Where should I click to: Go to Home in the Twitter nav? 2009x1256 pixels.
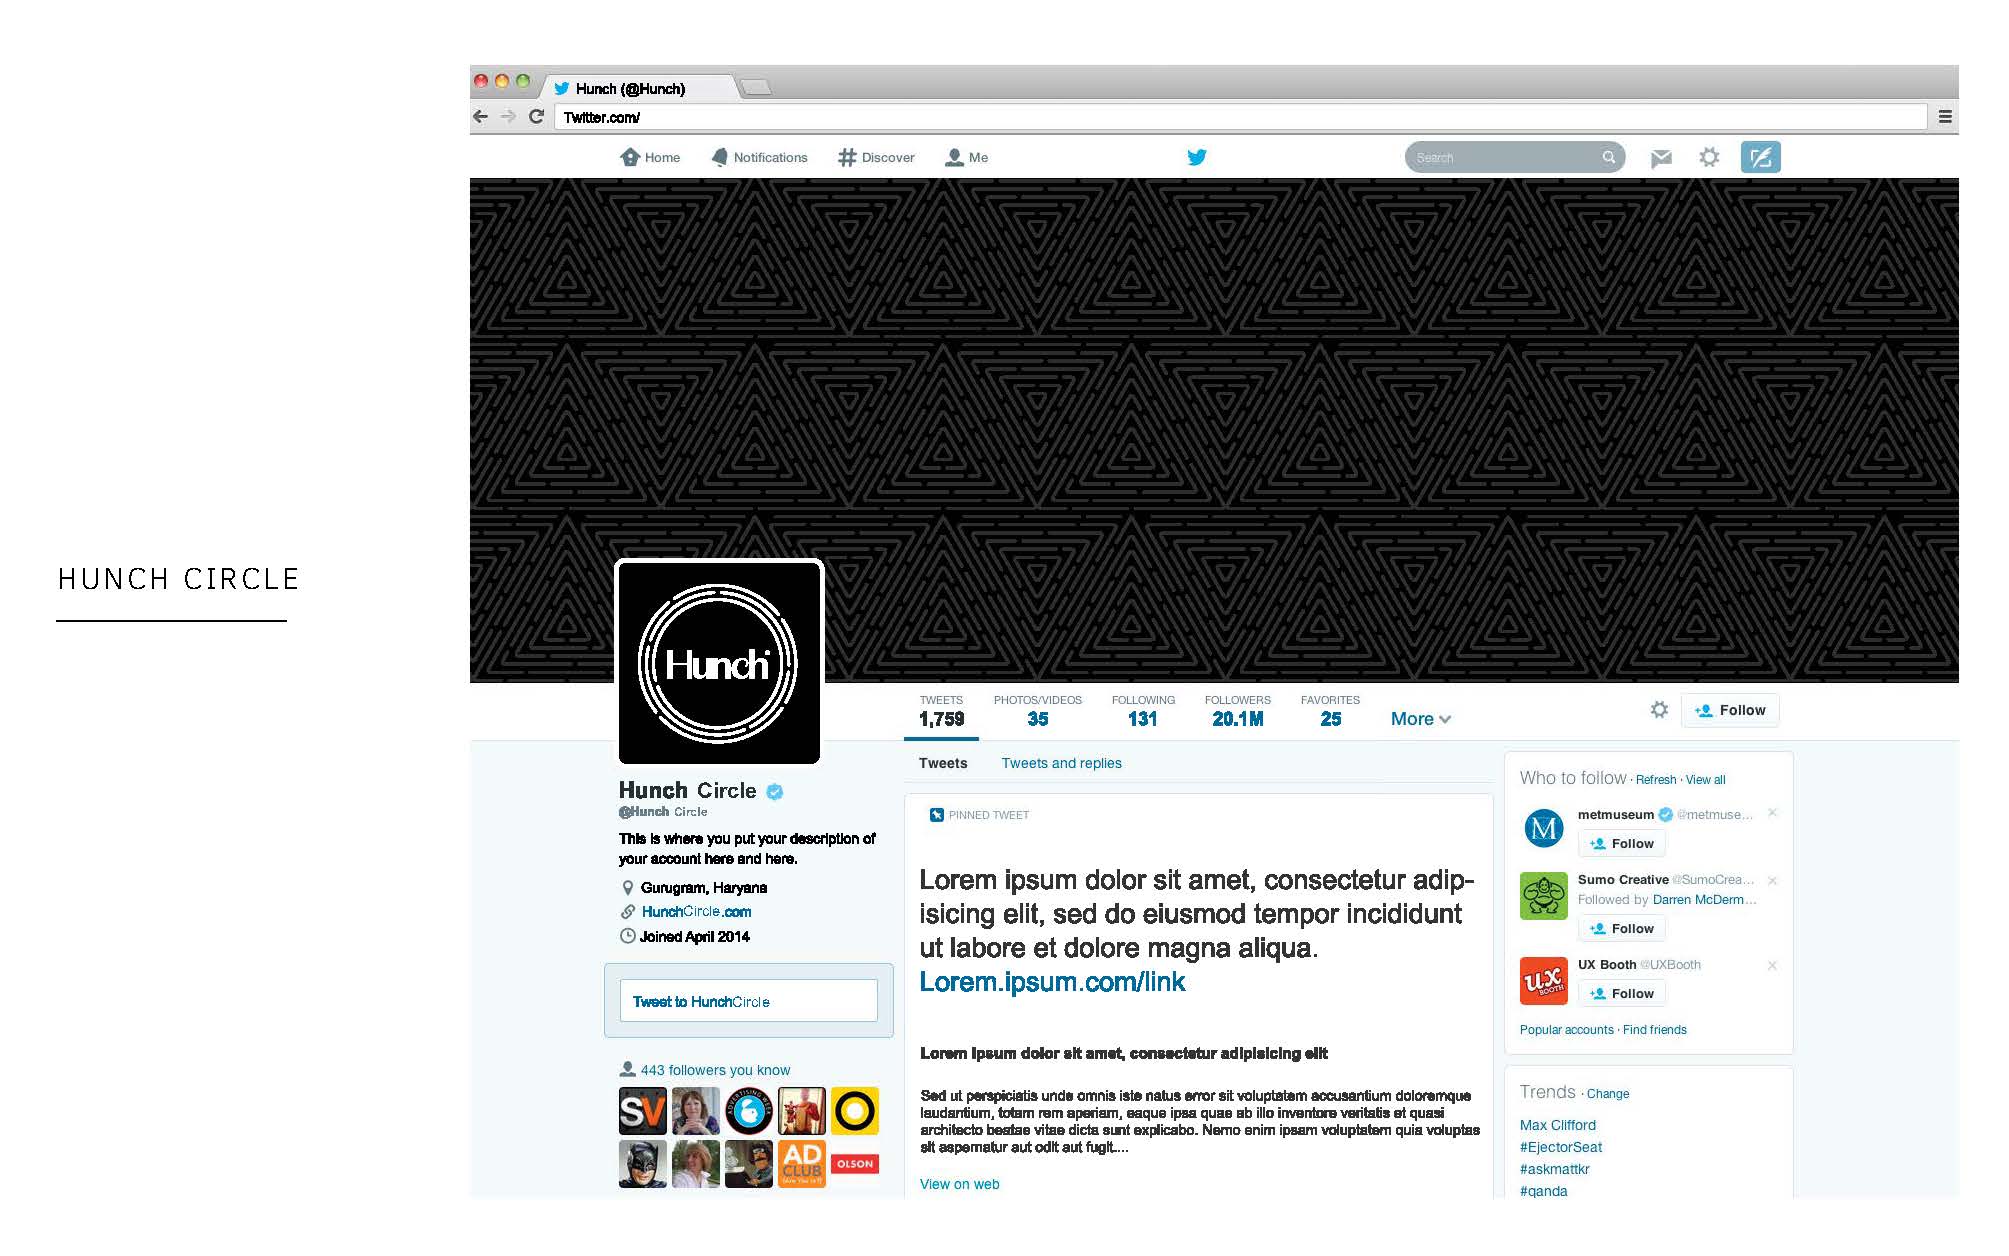click(650, 157)
